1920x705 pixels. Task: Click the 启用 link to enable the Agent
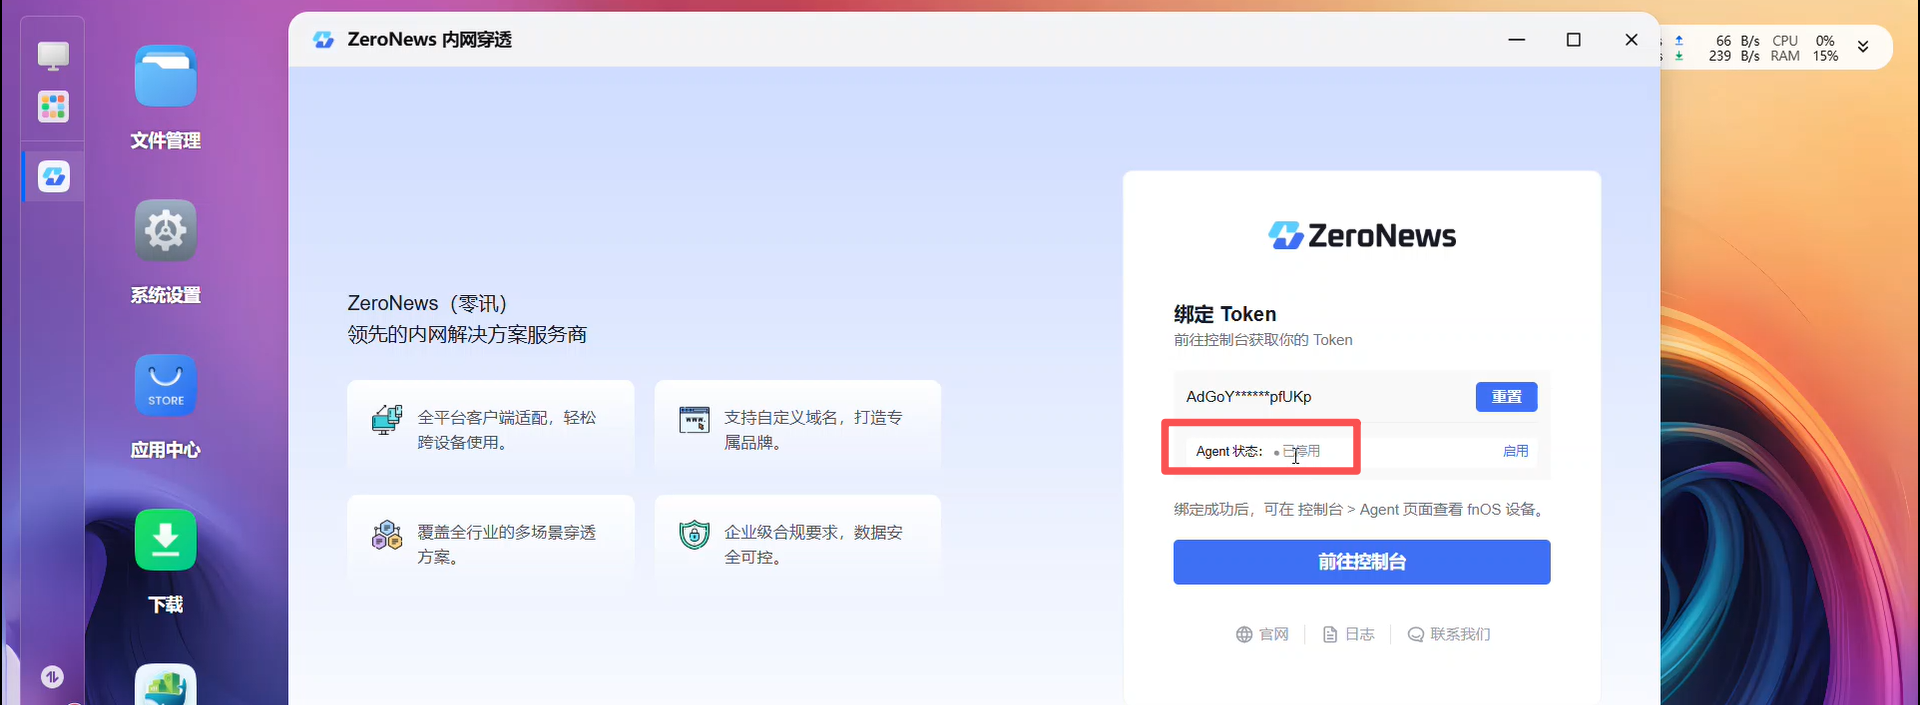[x=1515, y=451]
